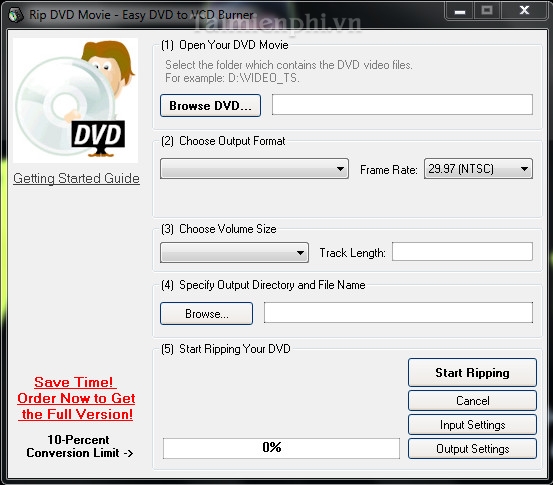Viewport: 553px width, 485px height.
Task: Open the Volume Size dropdown
Action: coord(234,253)
